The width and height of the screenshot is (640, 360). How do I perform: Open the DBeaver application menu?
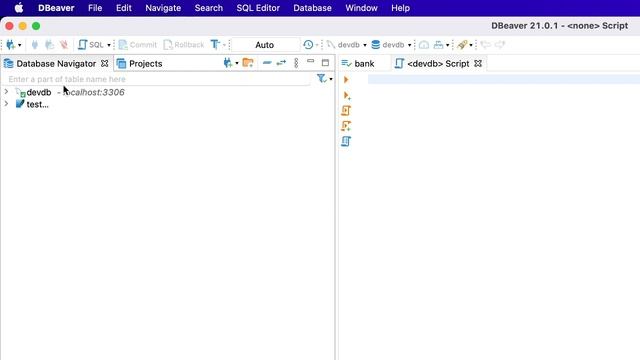tap(56, 8)
